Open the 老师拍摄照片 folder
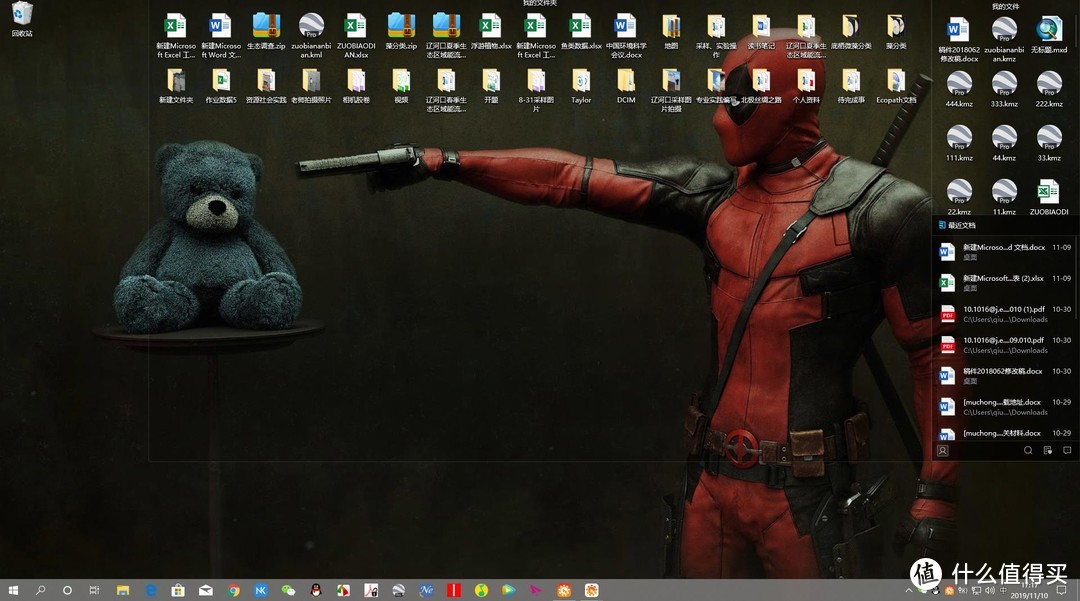Viewport: 1080px width, 601px height. point(311,86)
